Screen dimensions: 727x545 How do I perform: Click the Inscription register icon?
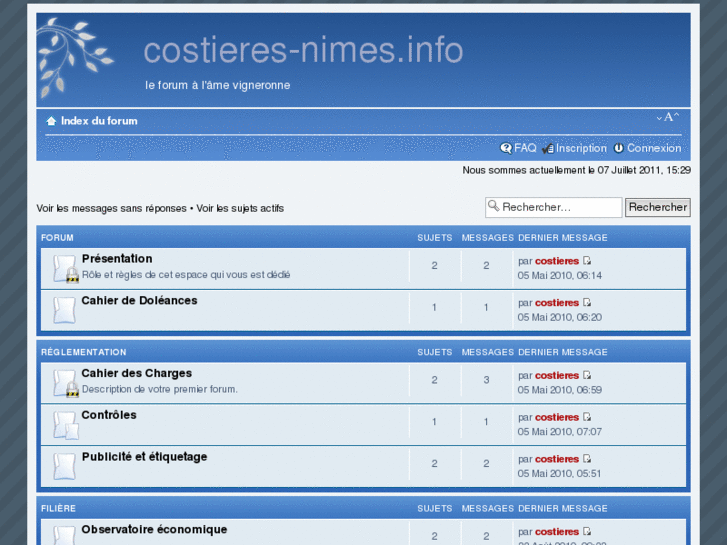pyautogui.click(x=548, y=148)
